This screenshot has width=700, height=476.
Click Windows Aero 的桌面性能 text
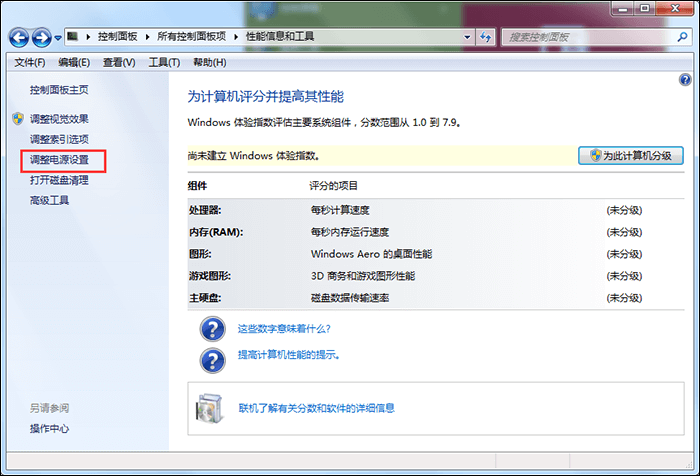[x=371, y=254]
